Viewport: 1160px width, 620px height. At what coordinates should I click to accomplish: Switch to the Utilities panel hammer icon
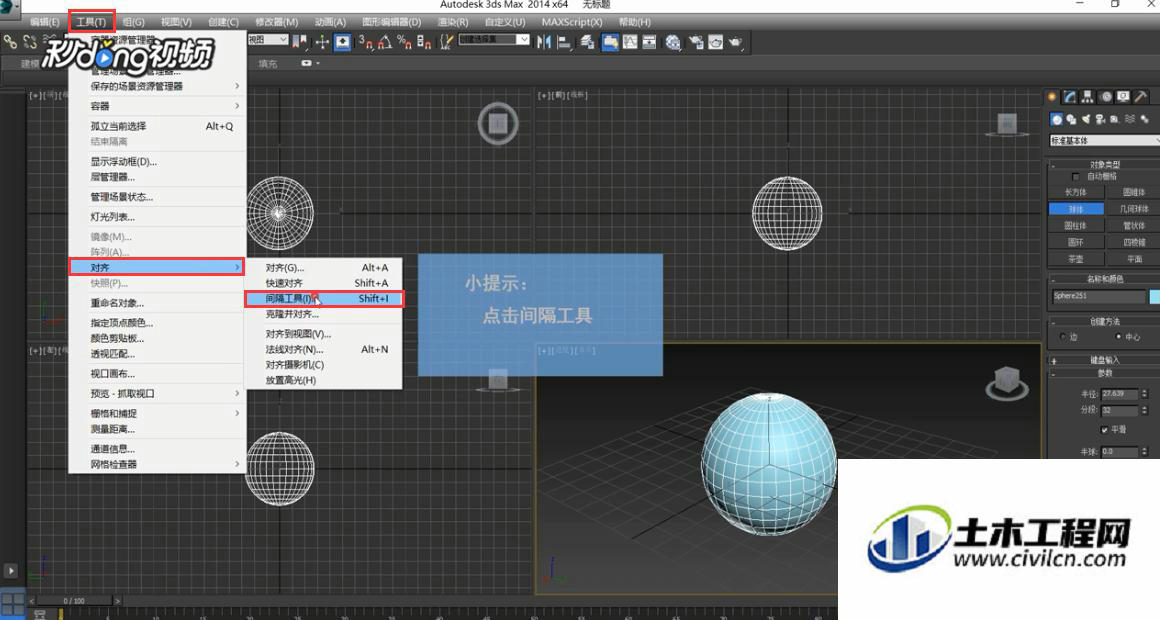coord(1141,97)
